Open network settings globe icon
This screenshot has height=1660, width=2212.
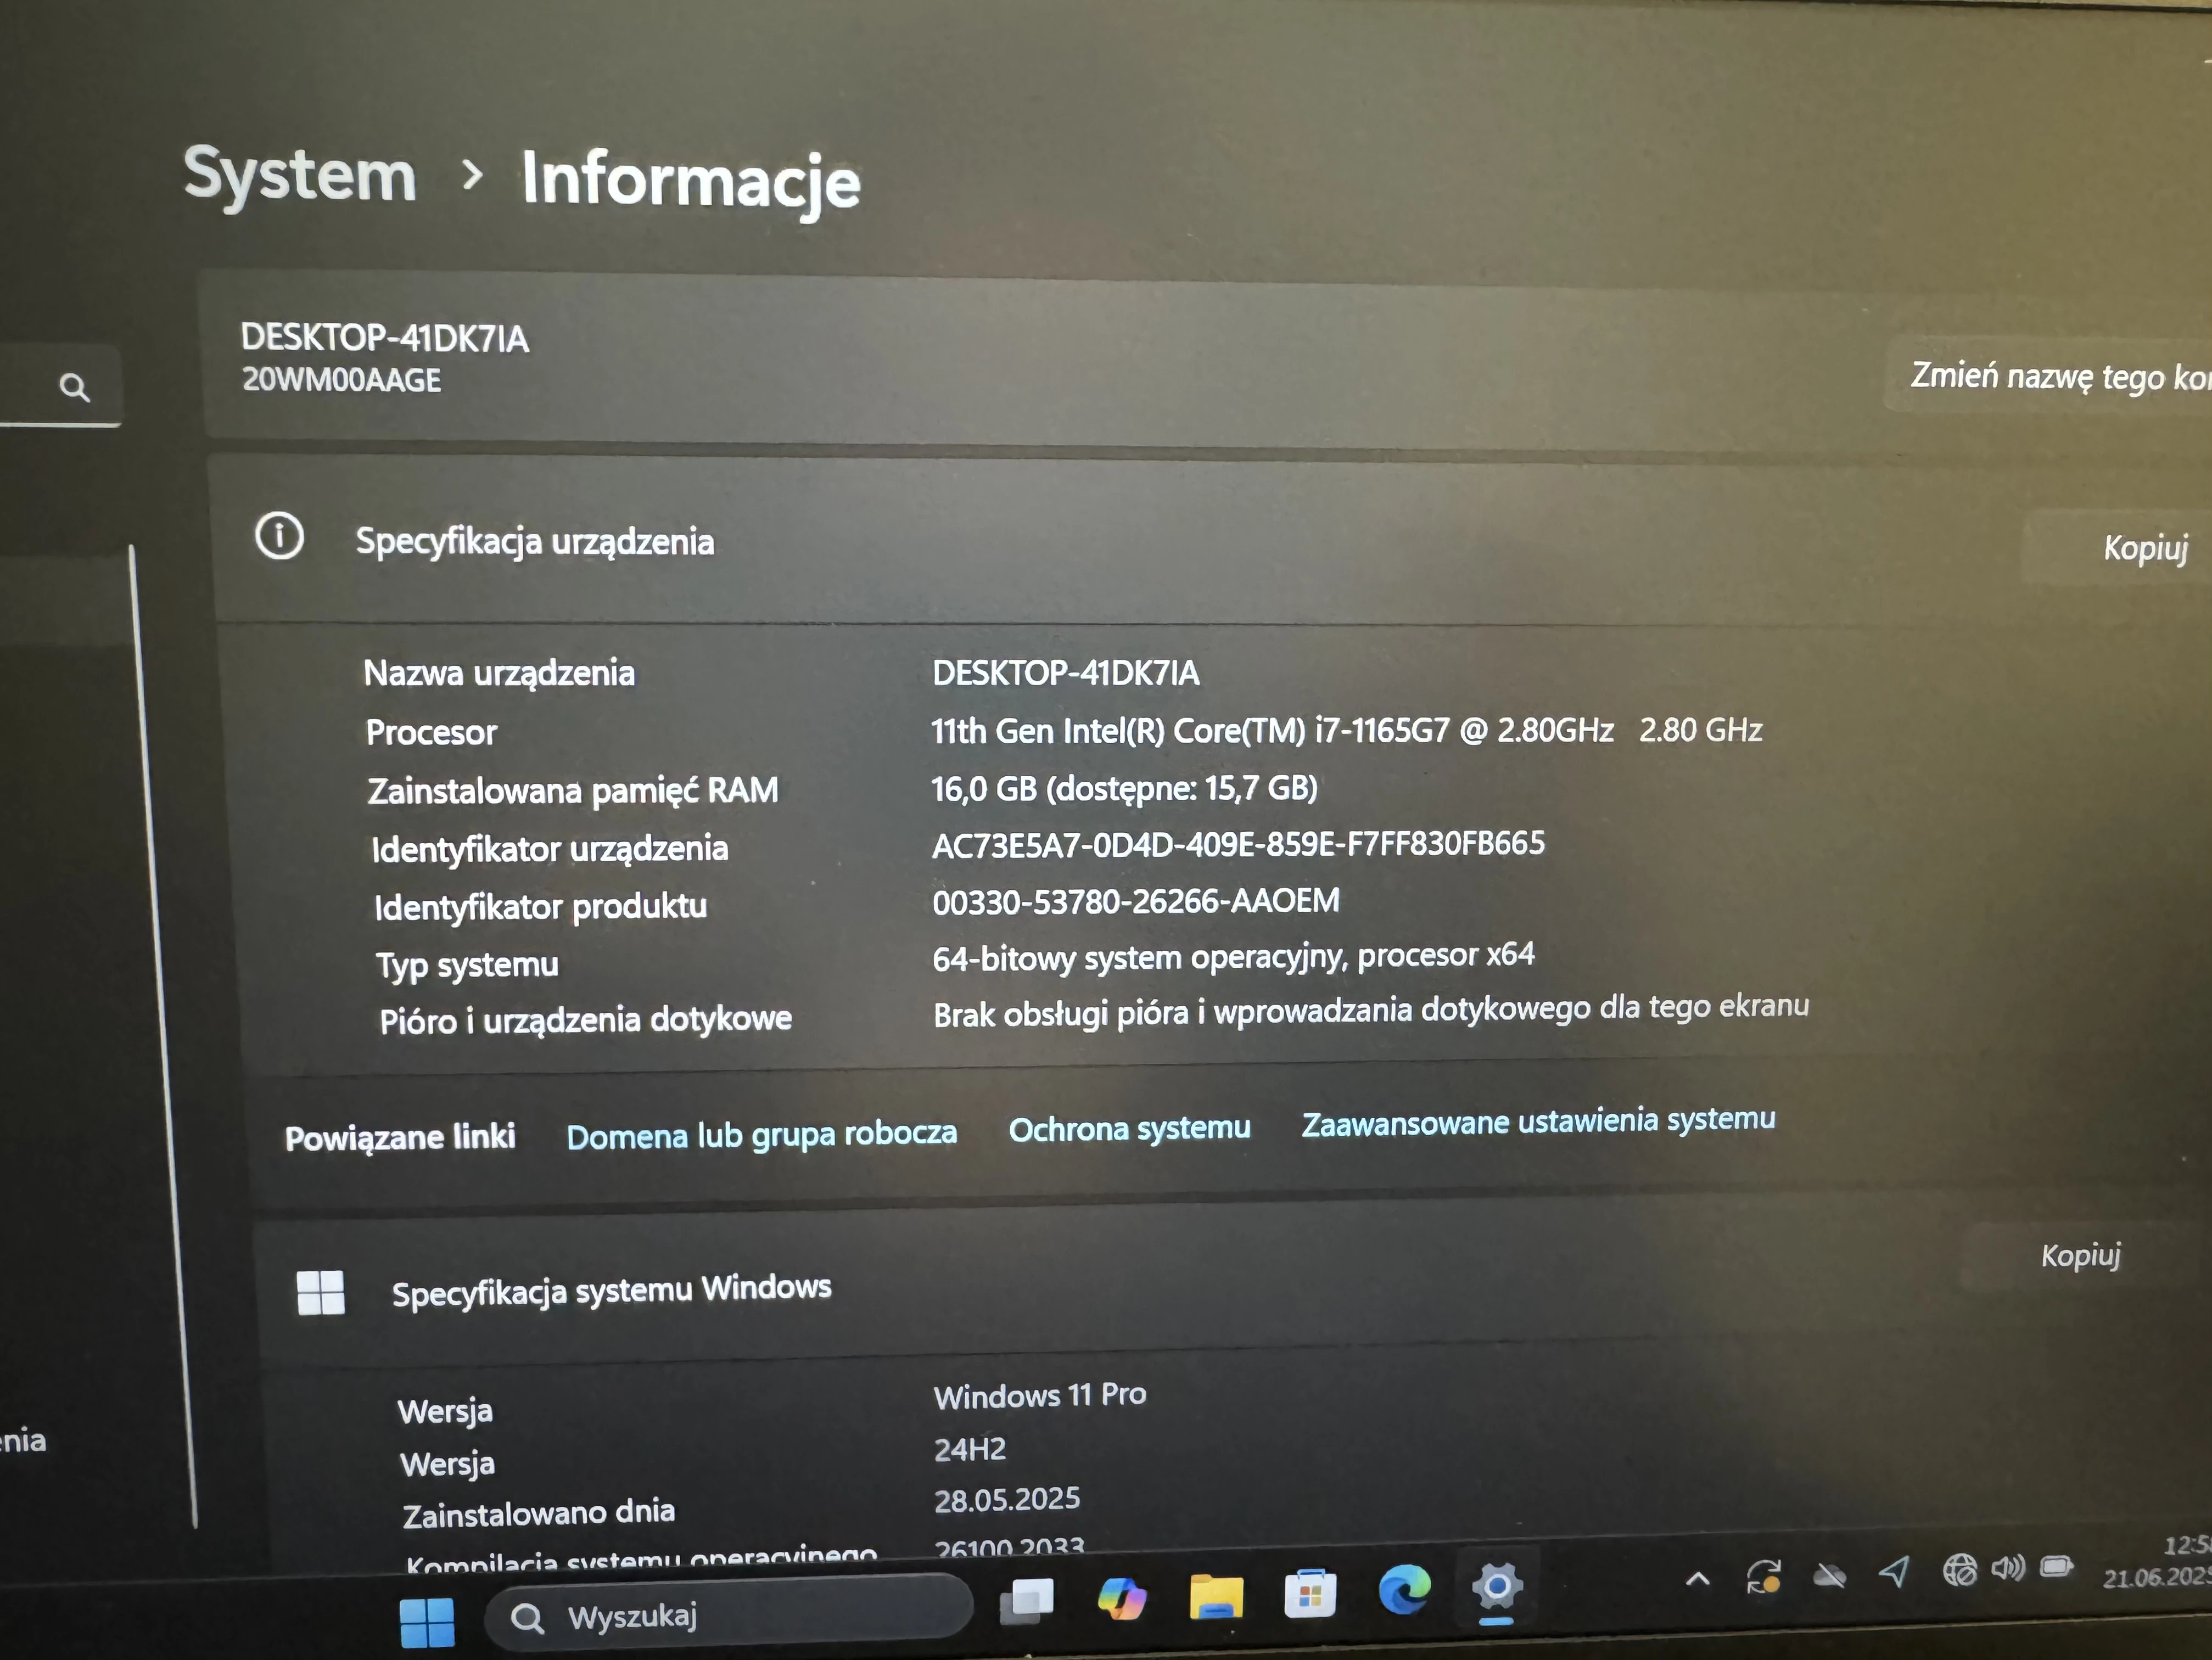pyautogui.click(x=1959, y=1570)
